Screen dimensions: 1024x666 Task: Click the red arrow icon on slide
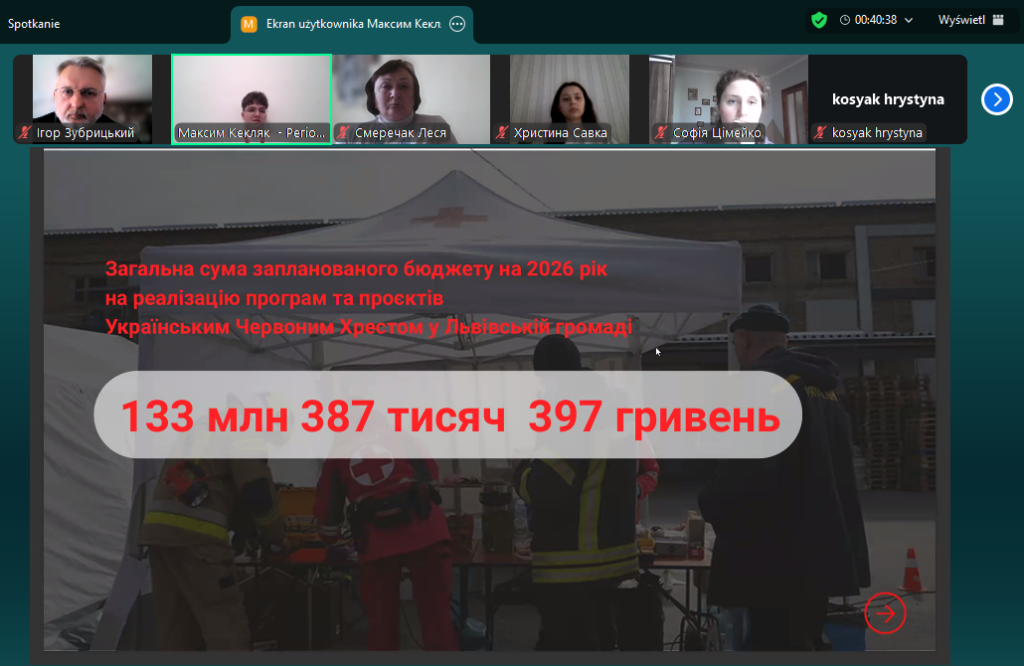pyautogui.click(x=884, y=614)
